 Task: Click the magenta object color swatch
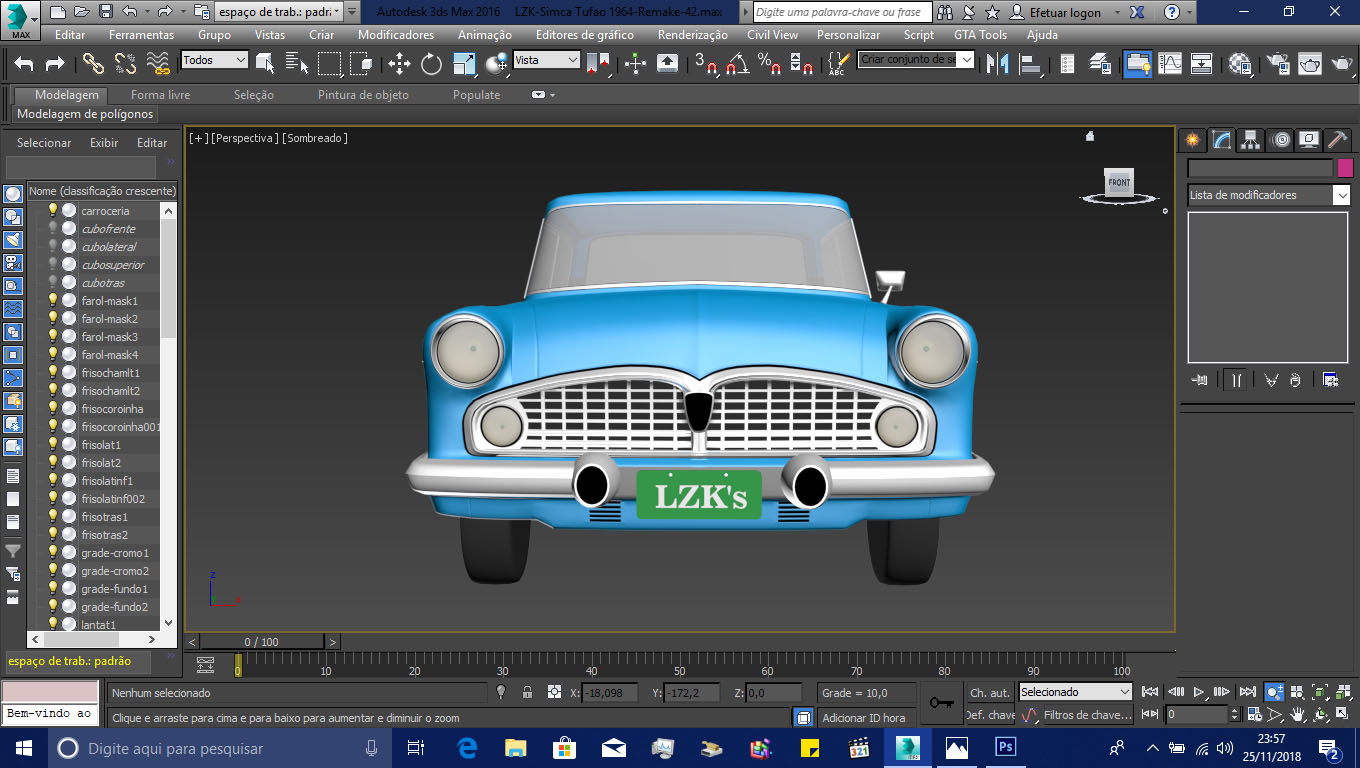[x=1345, y=168]
